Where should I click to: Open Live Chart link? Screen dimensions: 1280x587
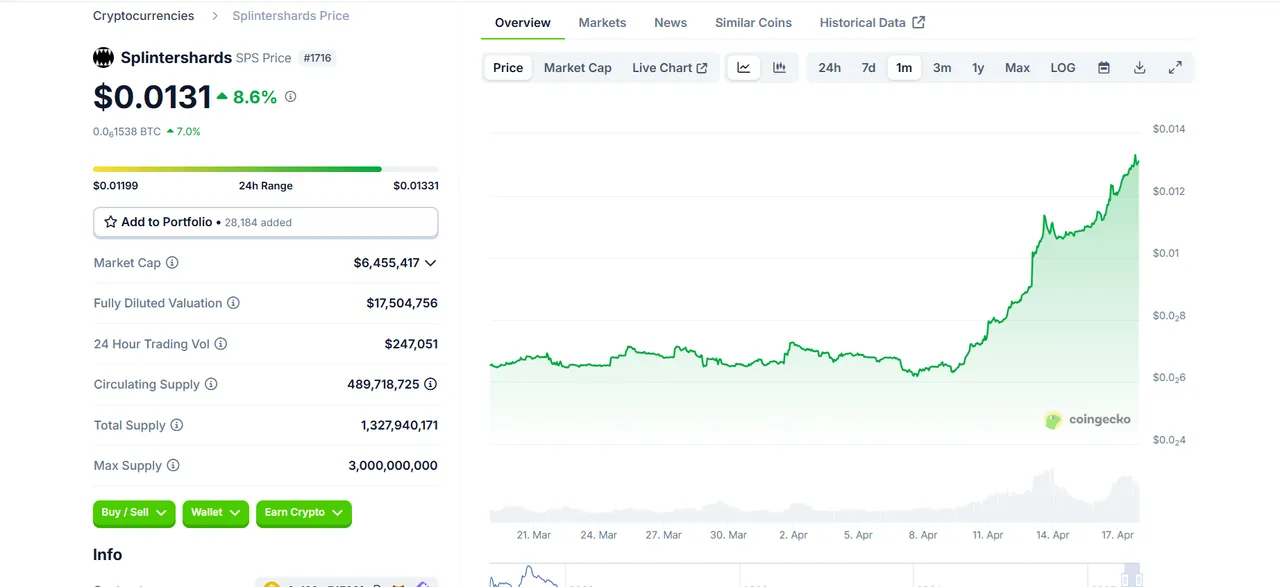pyautogui.click(x=670, y=68)
